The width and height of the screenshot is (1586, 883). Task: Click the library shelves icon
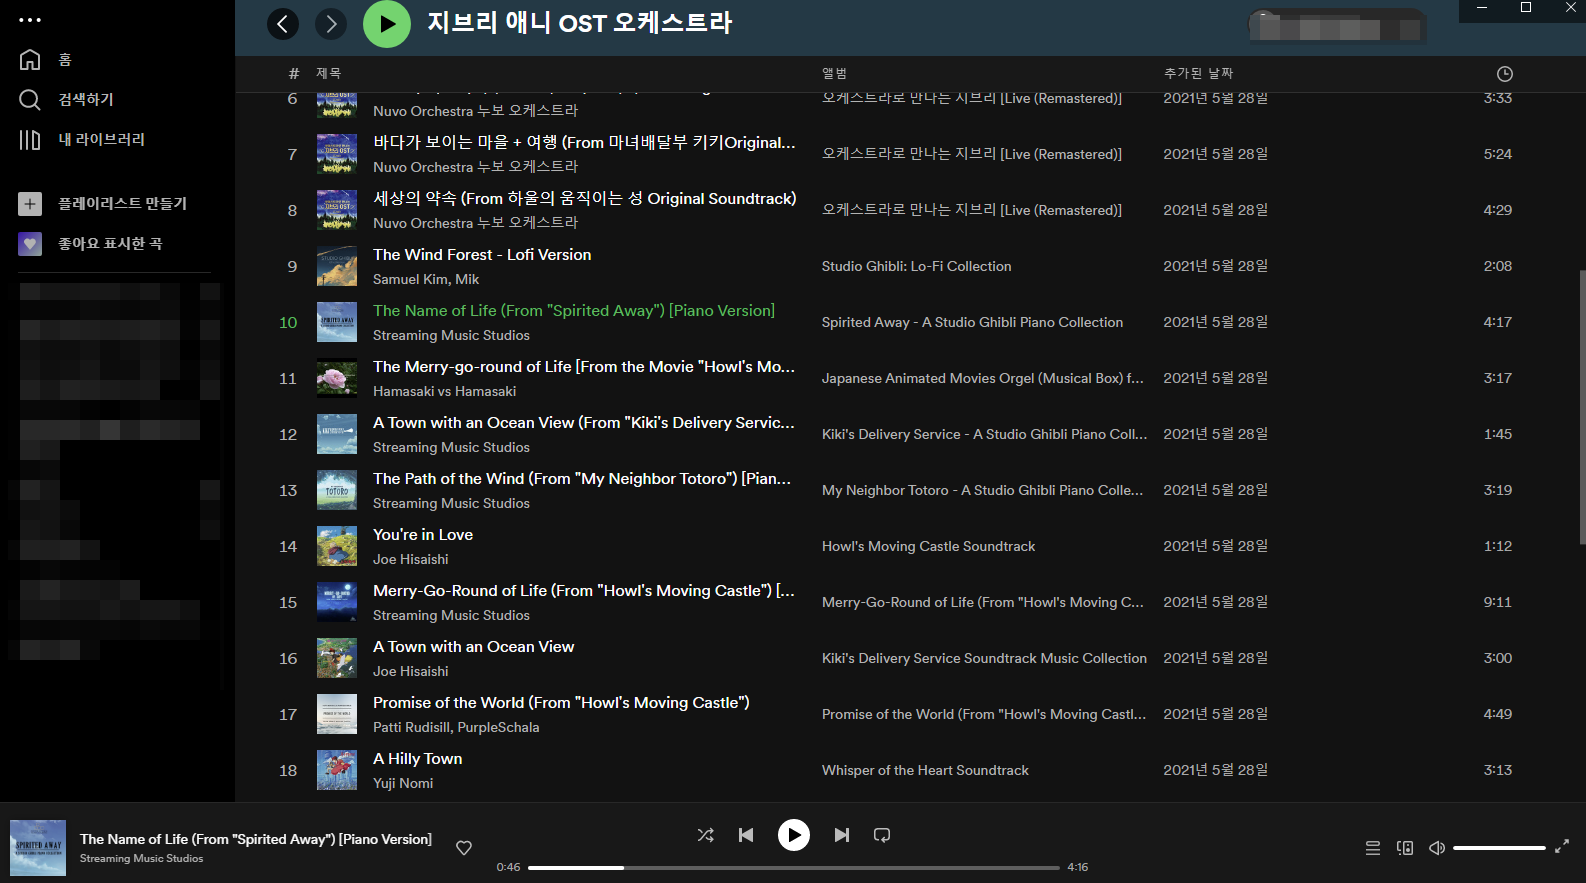30,140
